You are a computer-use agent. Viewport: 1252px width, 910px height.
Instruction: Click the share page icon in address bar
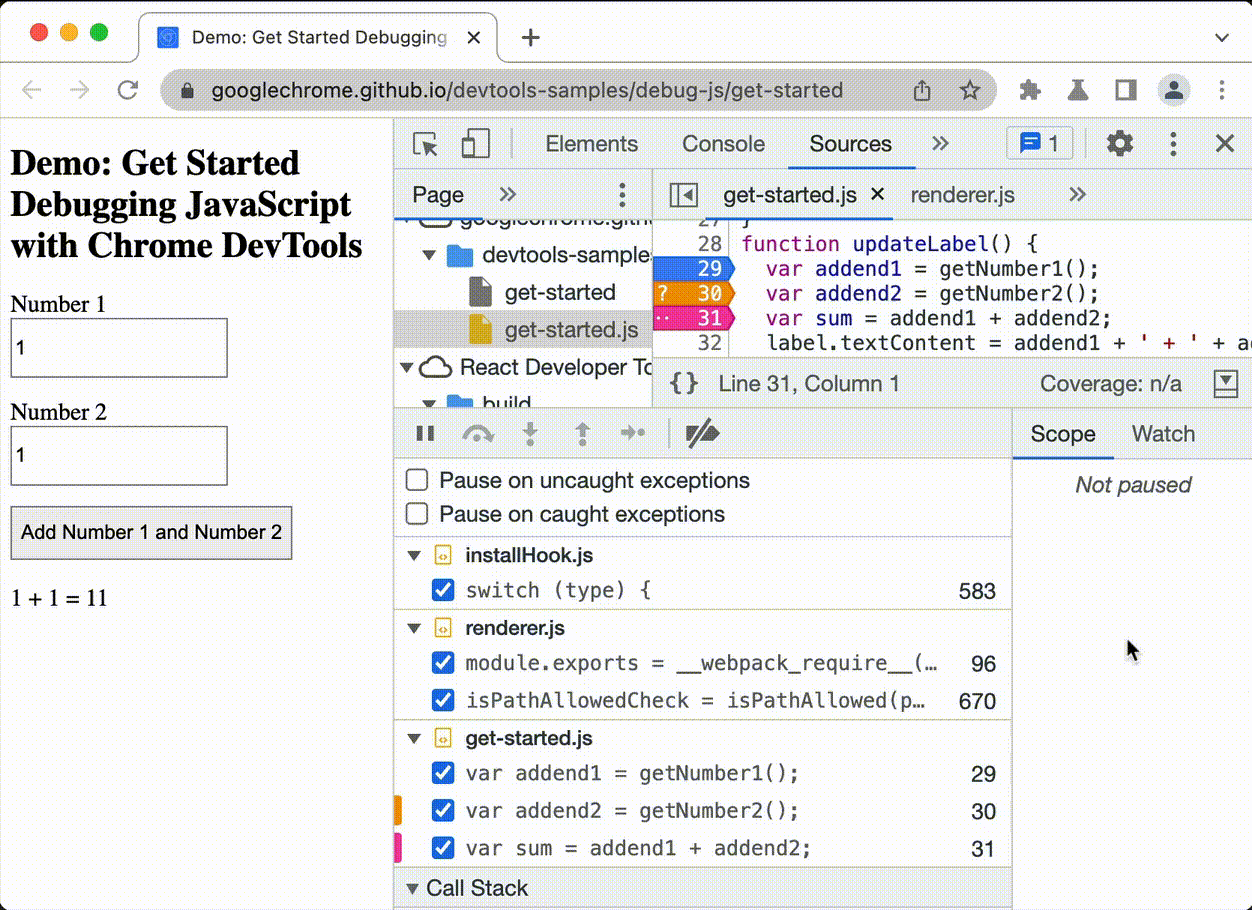[x=922, y=91]
